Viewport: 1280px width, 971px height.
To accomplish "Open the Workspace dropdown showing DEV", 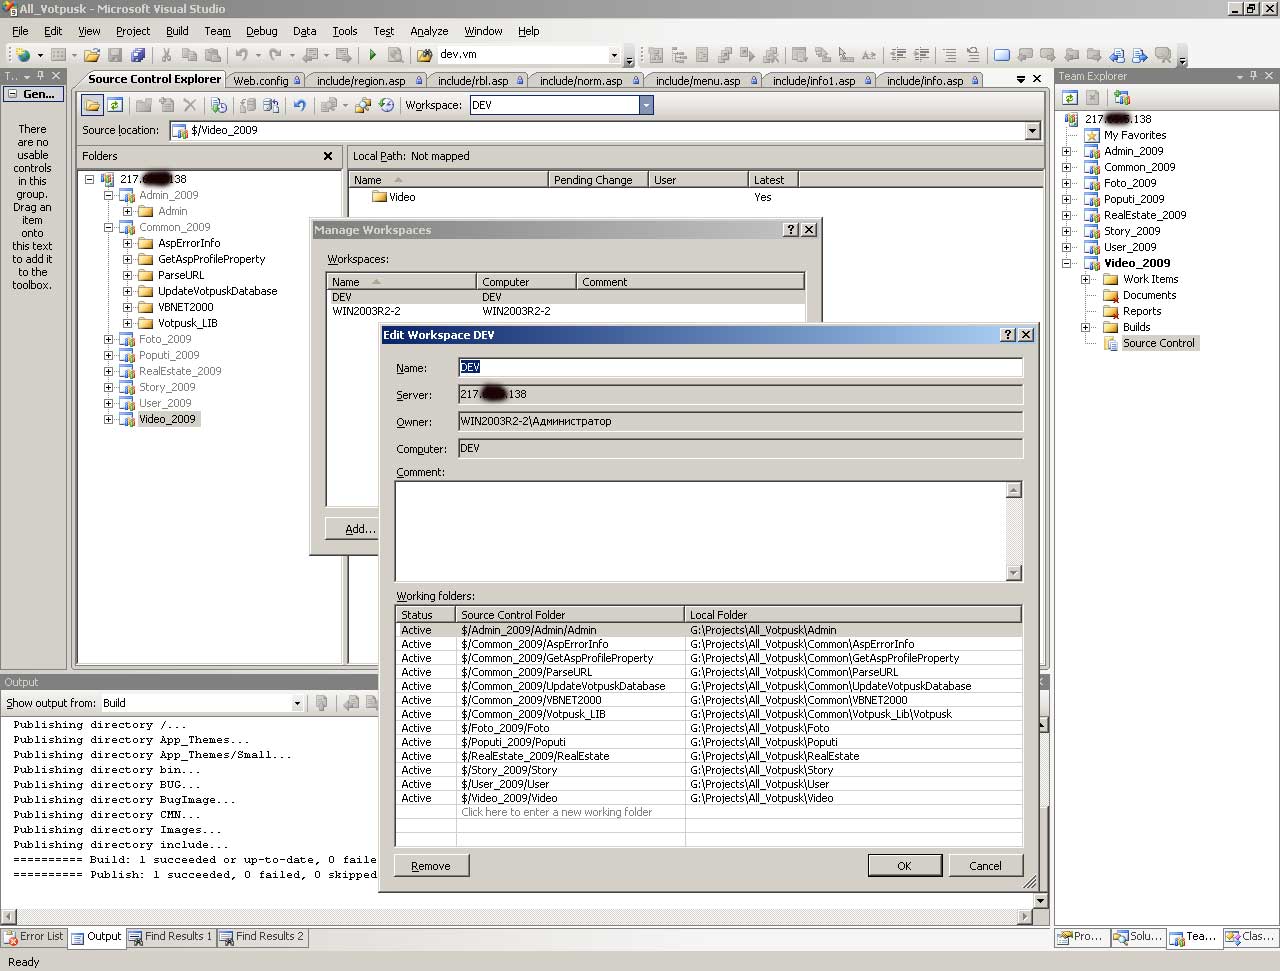I will click(646, 105).
